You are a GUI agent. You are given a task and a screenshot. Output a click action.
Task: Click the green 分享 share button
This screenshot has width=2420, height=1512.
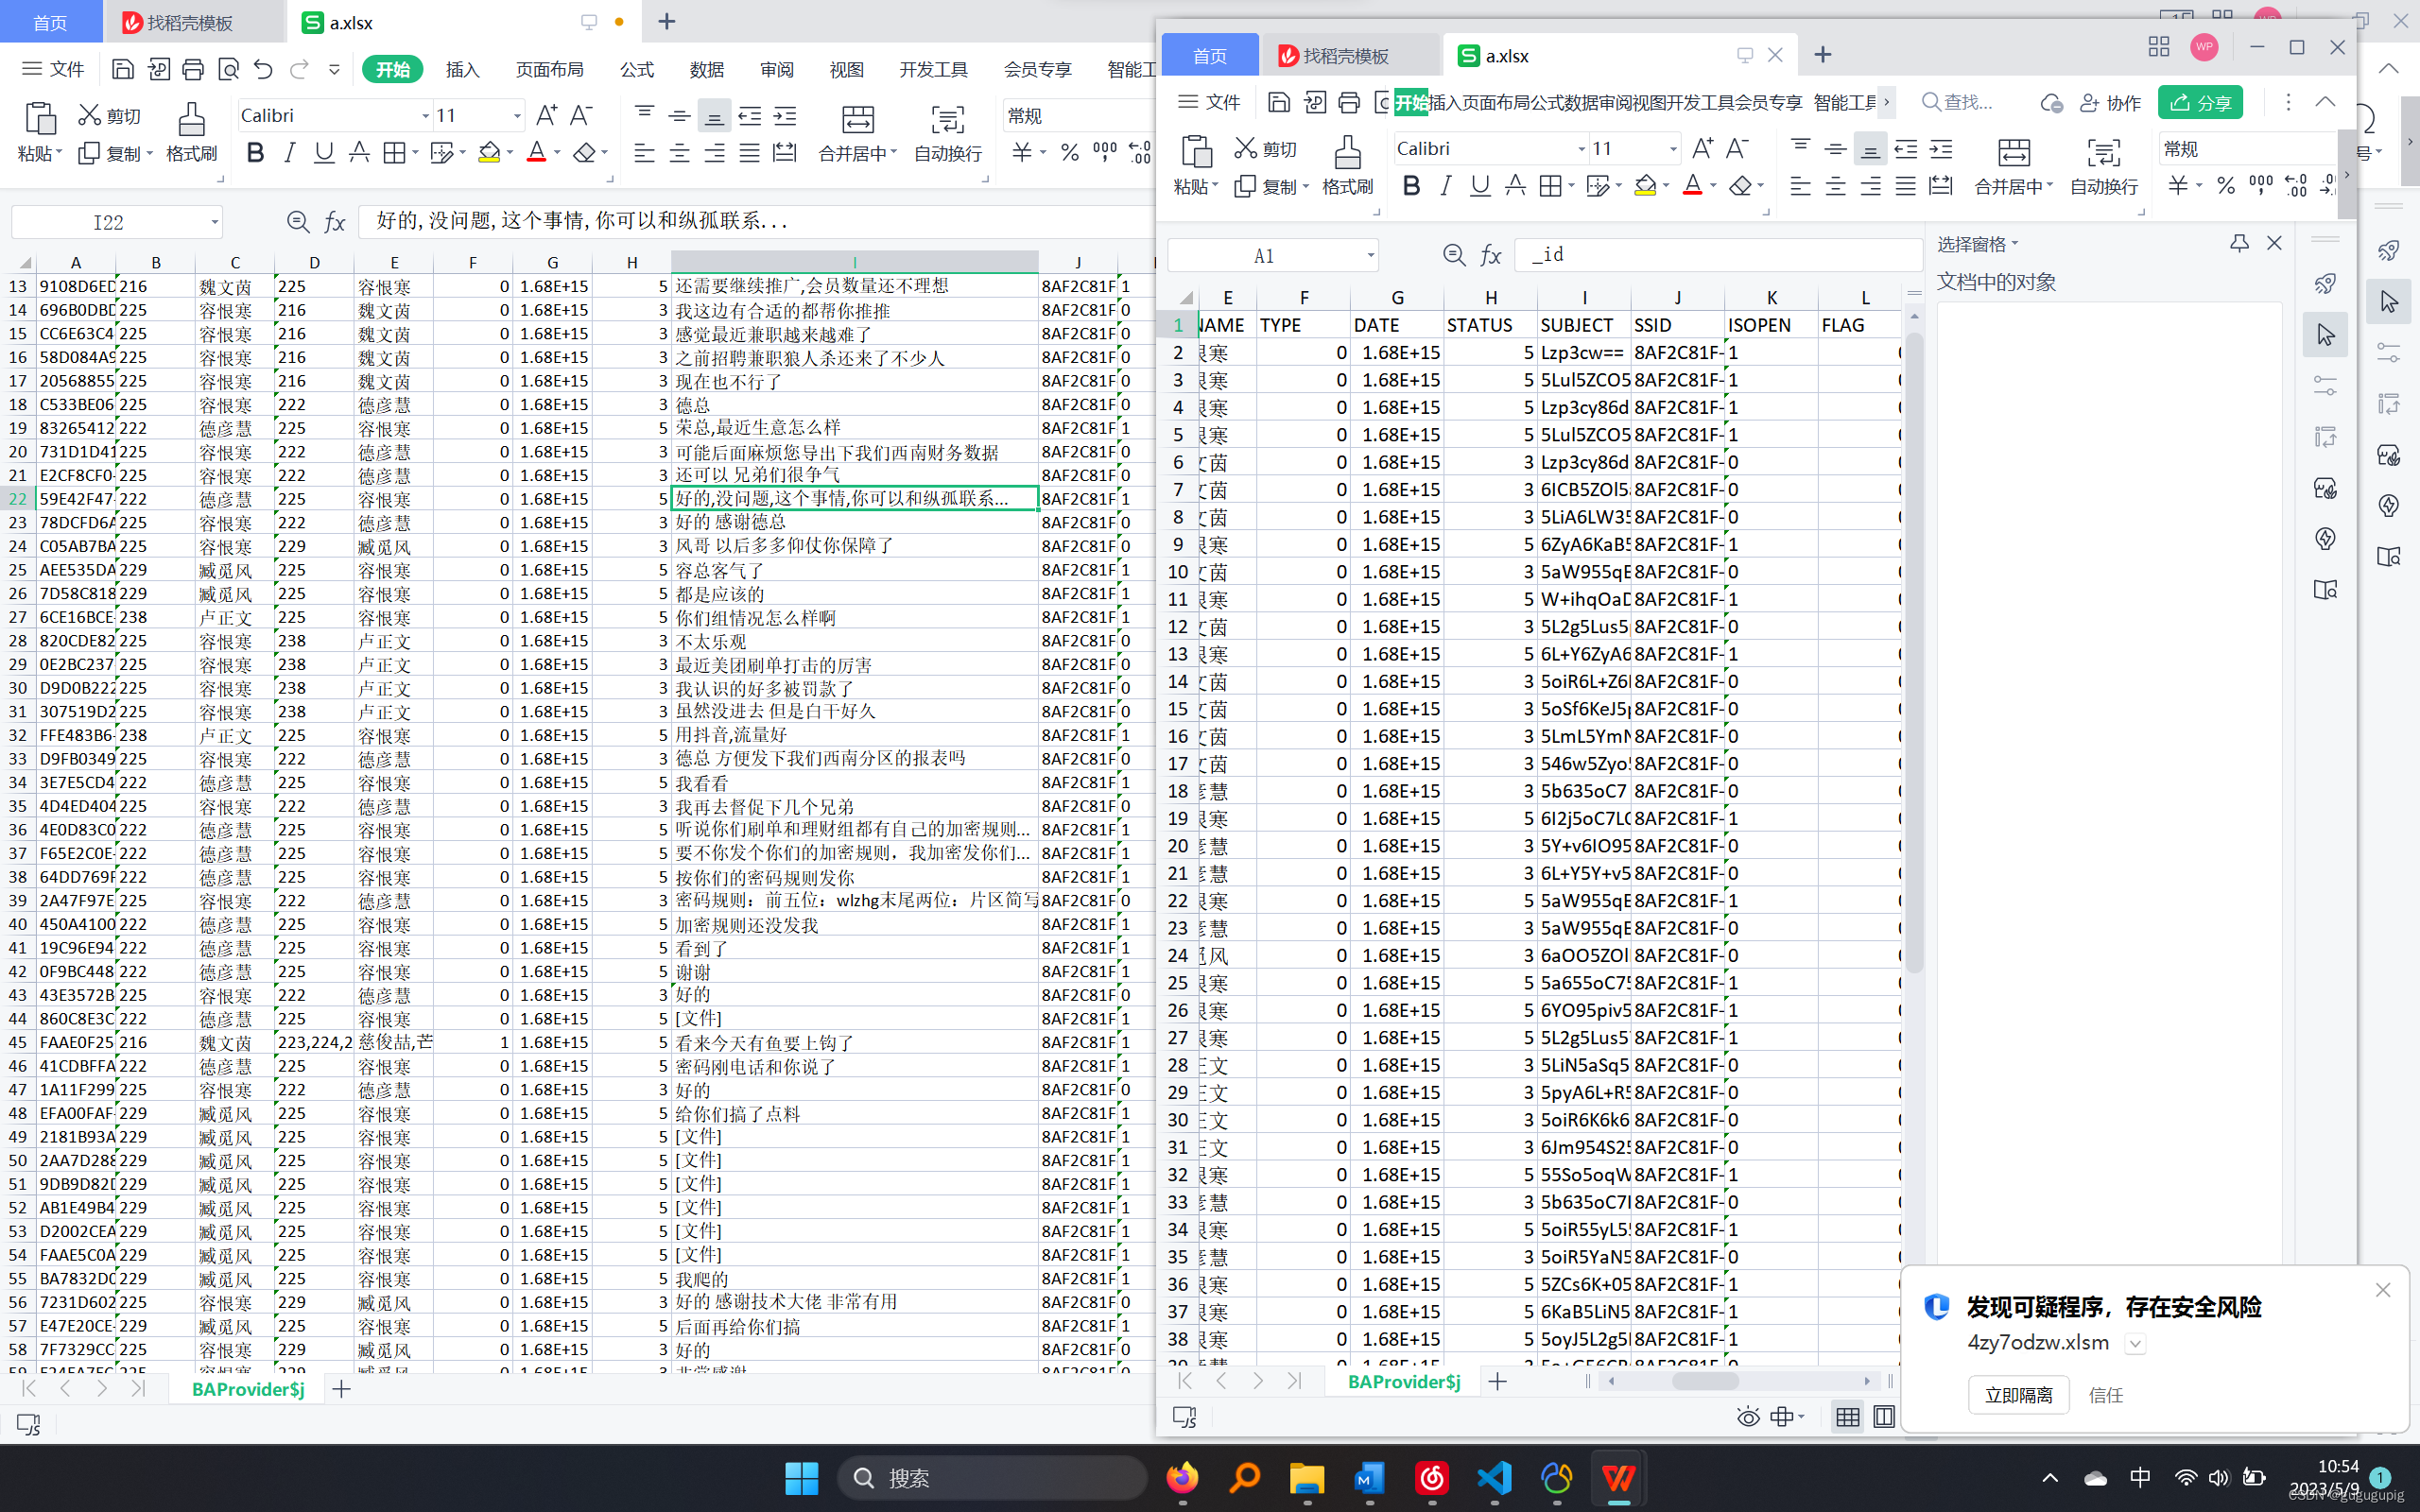(2200, 102)
